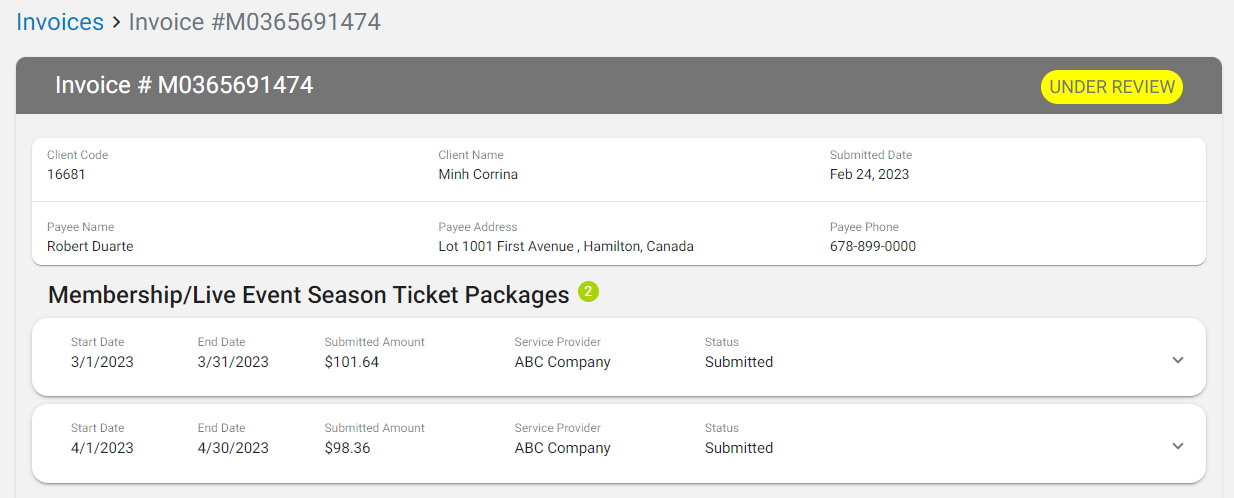Open the Invoices breadcrumb link
Screen dimensions: 1234x498
pyautogui.click(x=60, y=22)
